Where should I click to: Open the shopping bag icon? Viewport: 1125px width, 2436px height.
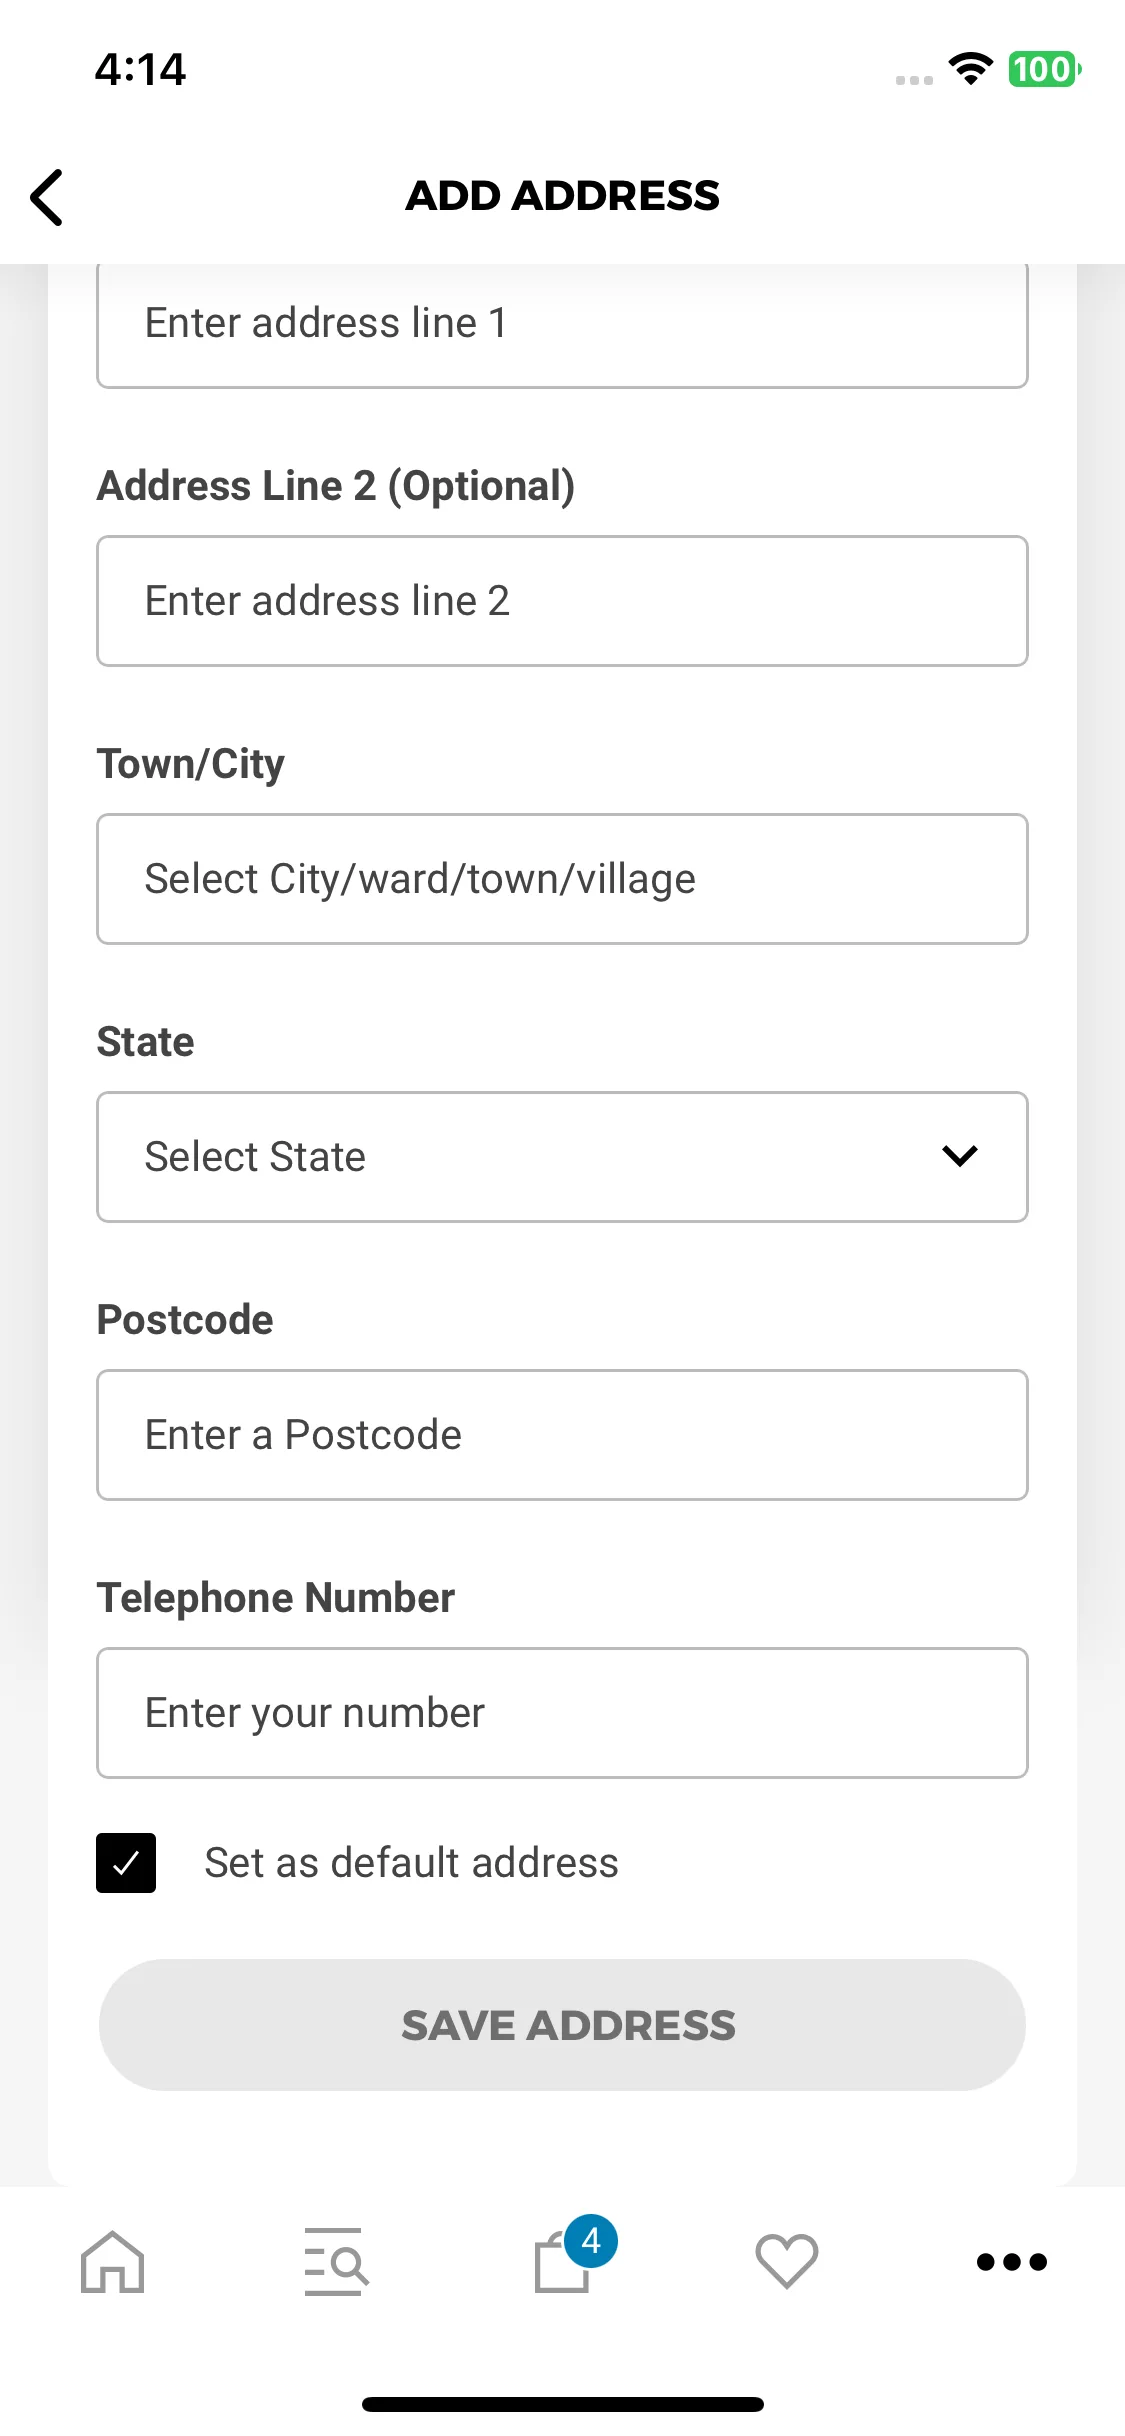point(561,2264)
